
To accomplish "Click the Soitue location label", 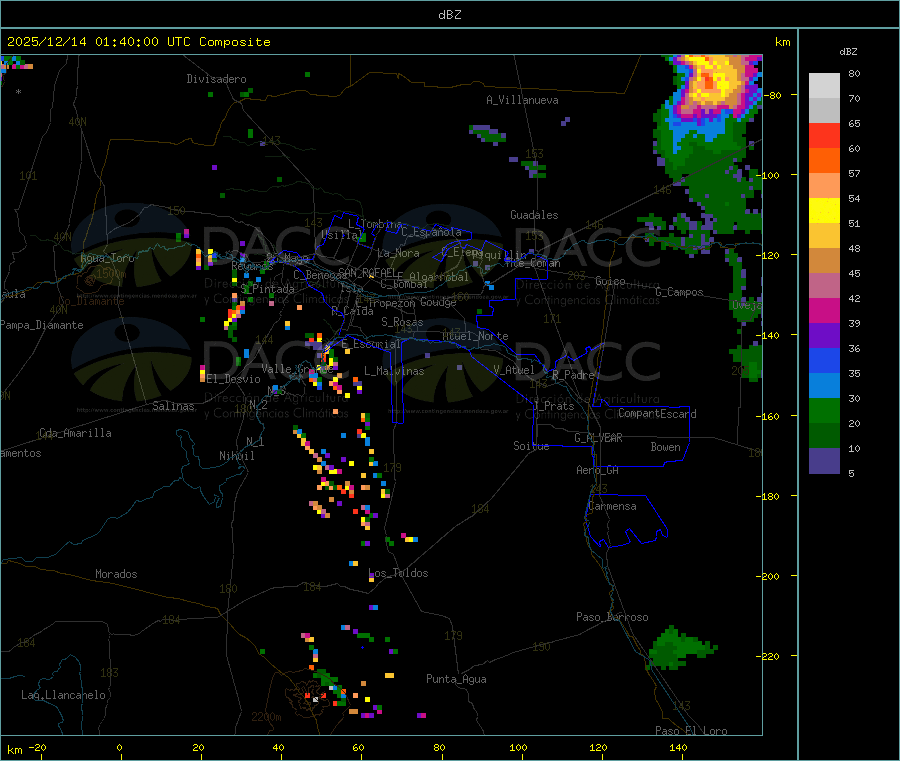I will [531, 446].
